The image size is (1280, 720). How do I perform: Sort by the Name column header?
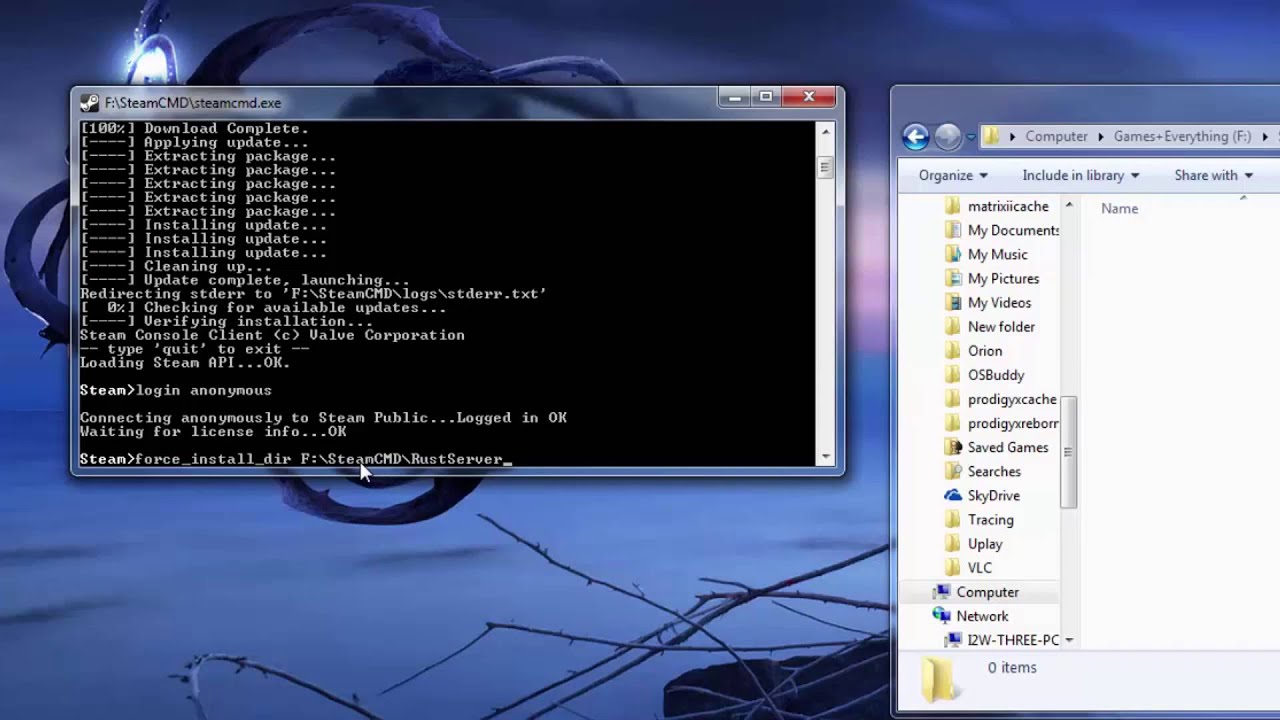[x=1119, y=208]
